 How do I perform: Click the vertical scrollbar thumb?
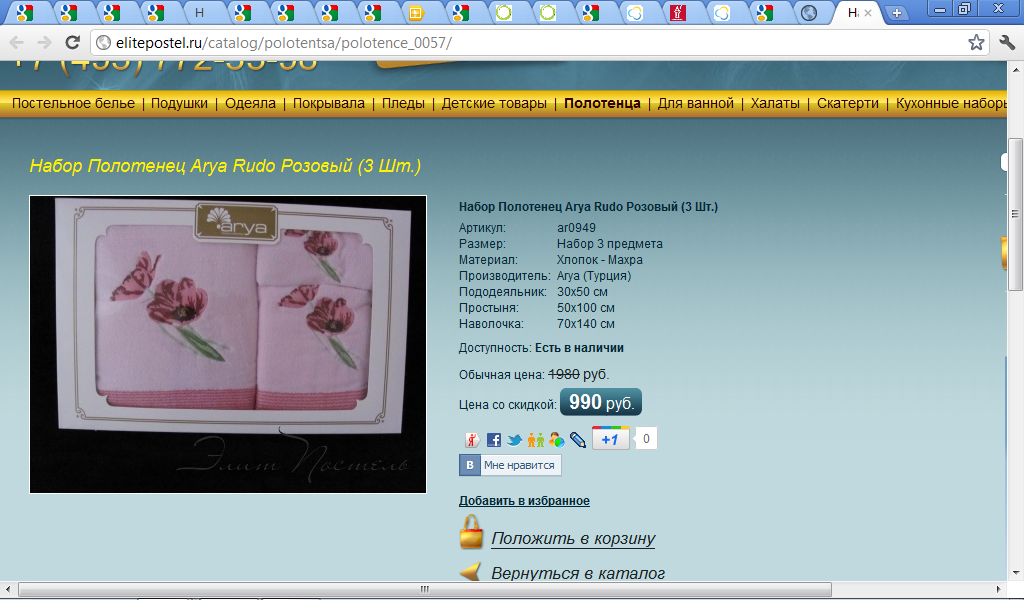(x=1015, y=214)
